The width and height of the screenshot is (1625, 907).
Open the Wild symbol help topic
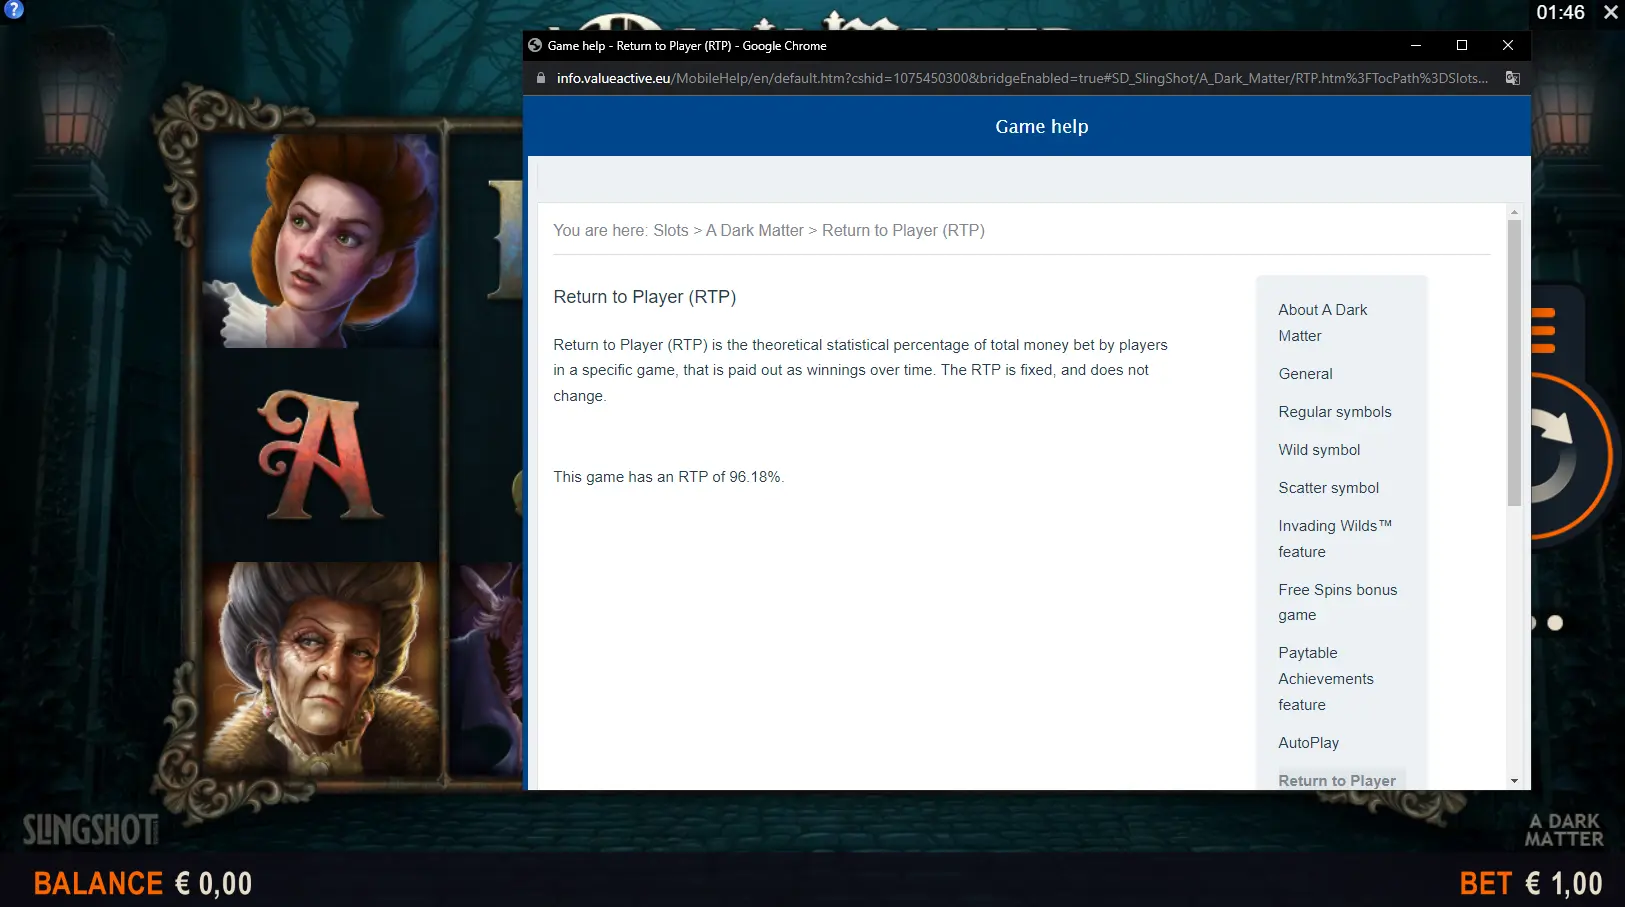1319,450
